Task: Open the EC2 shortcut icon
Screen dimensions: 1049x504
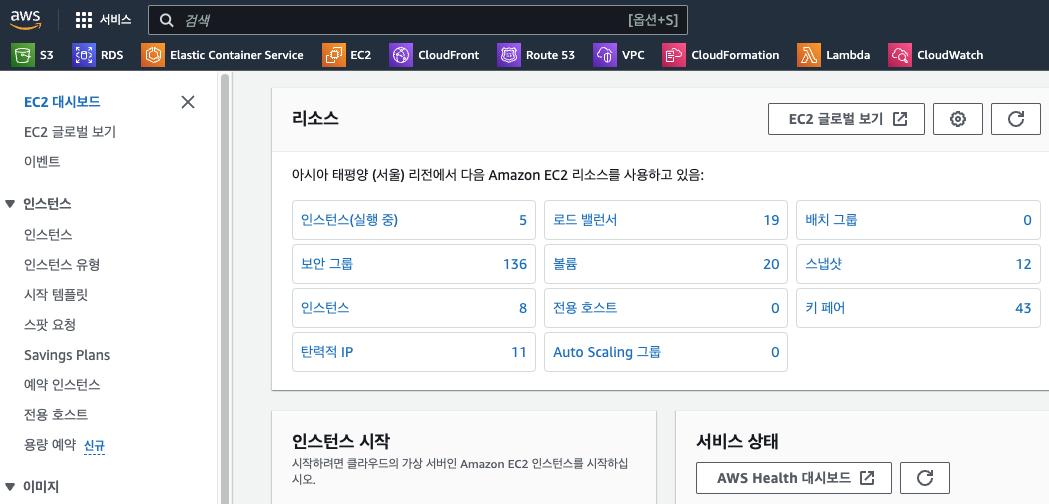Action: pyautogui.click(x=334, y=55)
